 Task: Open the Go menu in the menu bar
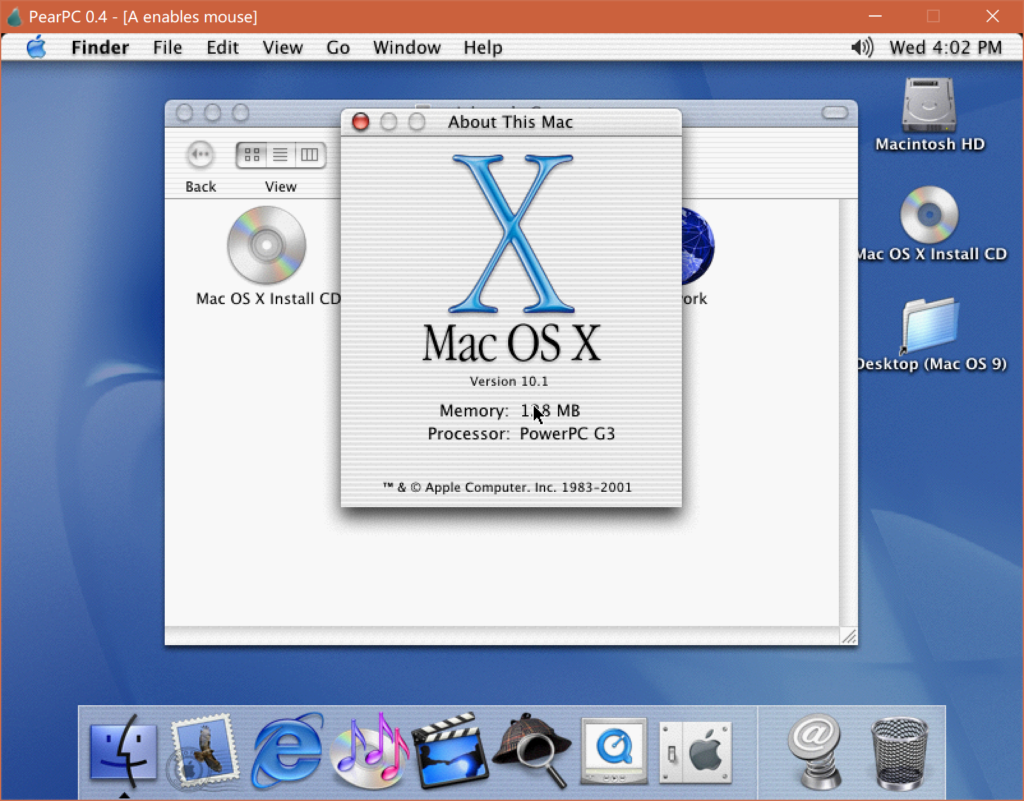pos(337,46)
